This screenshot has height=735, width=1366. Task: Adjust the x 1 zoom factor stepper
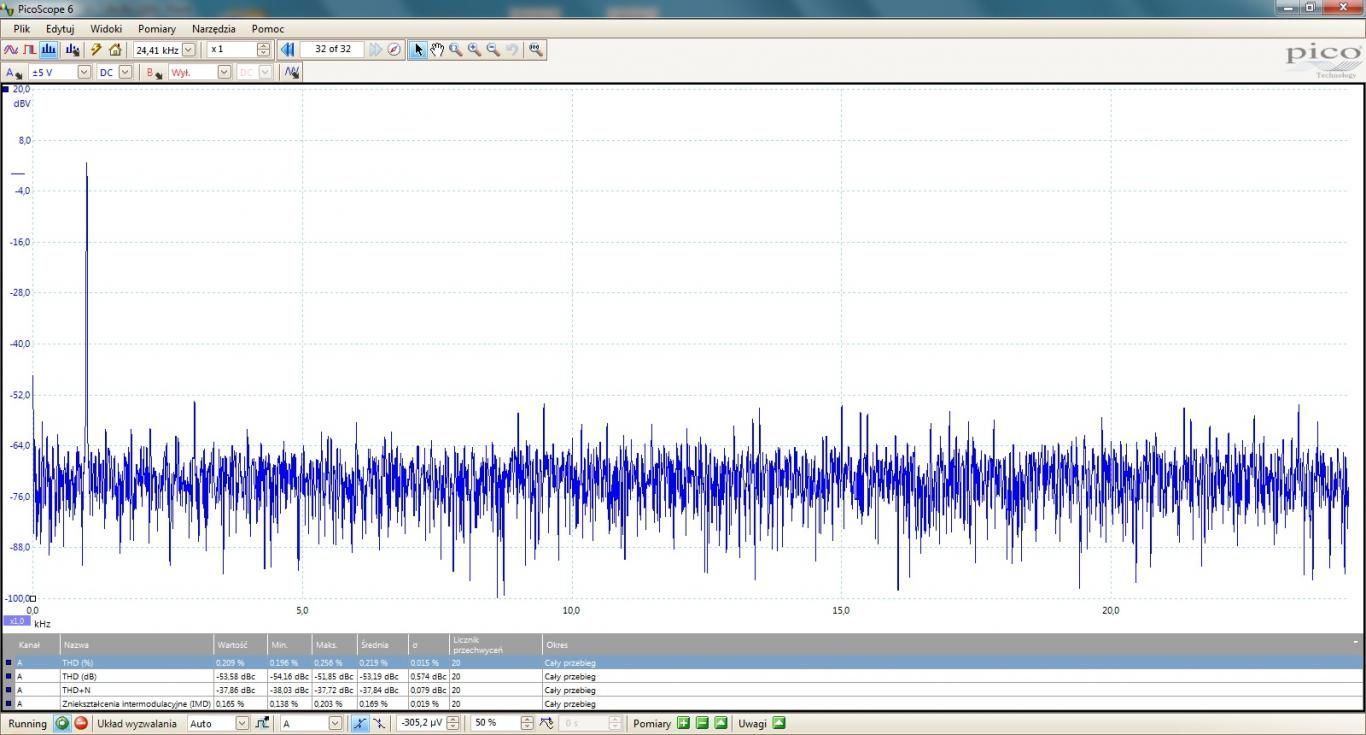263,49
